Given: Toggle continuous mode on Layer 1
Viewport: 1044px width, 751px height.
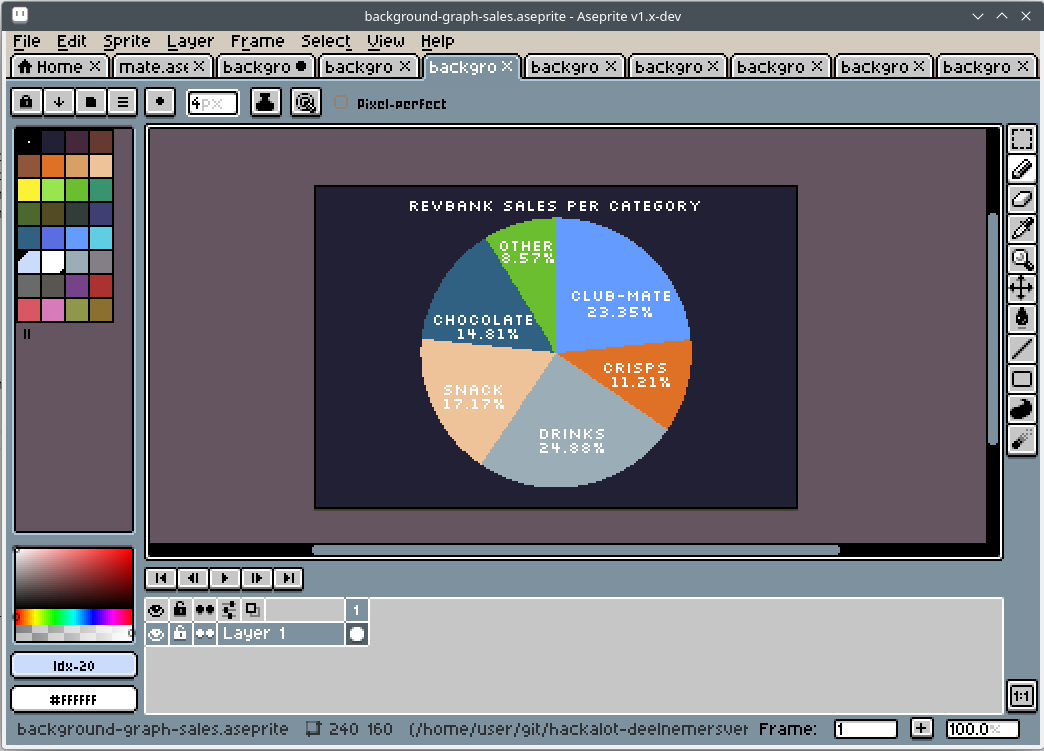Looking at the screenshot, I should (x=205, y=634).
